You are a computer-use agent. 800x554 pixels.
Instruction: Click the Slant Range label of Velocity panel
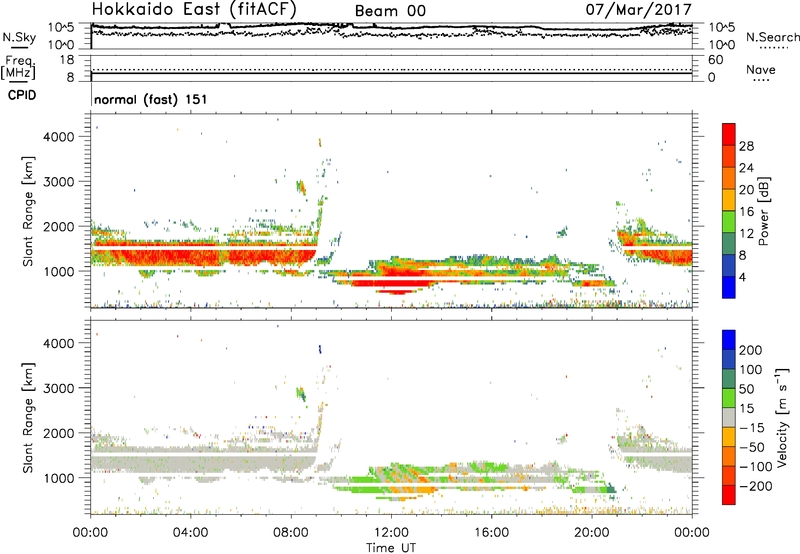pyautogui.click(x=28, y=417)
